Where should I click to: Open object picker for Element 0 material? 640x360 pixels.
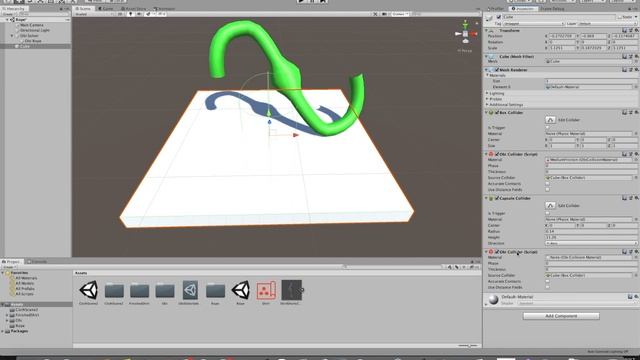click(x=636, y=87)
